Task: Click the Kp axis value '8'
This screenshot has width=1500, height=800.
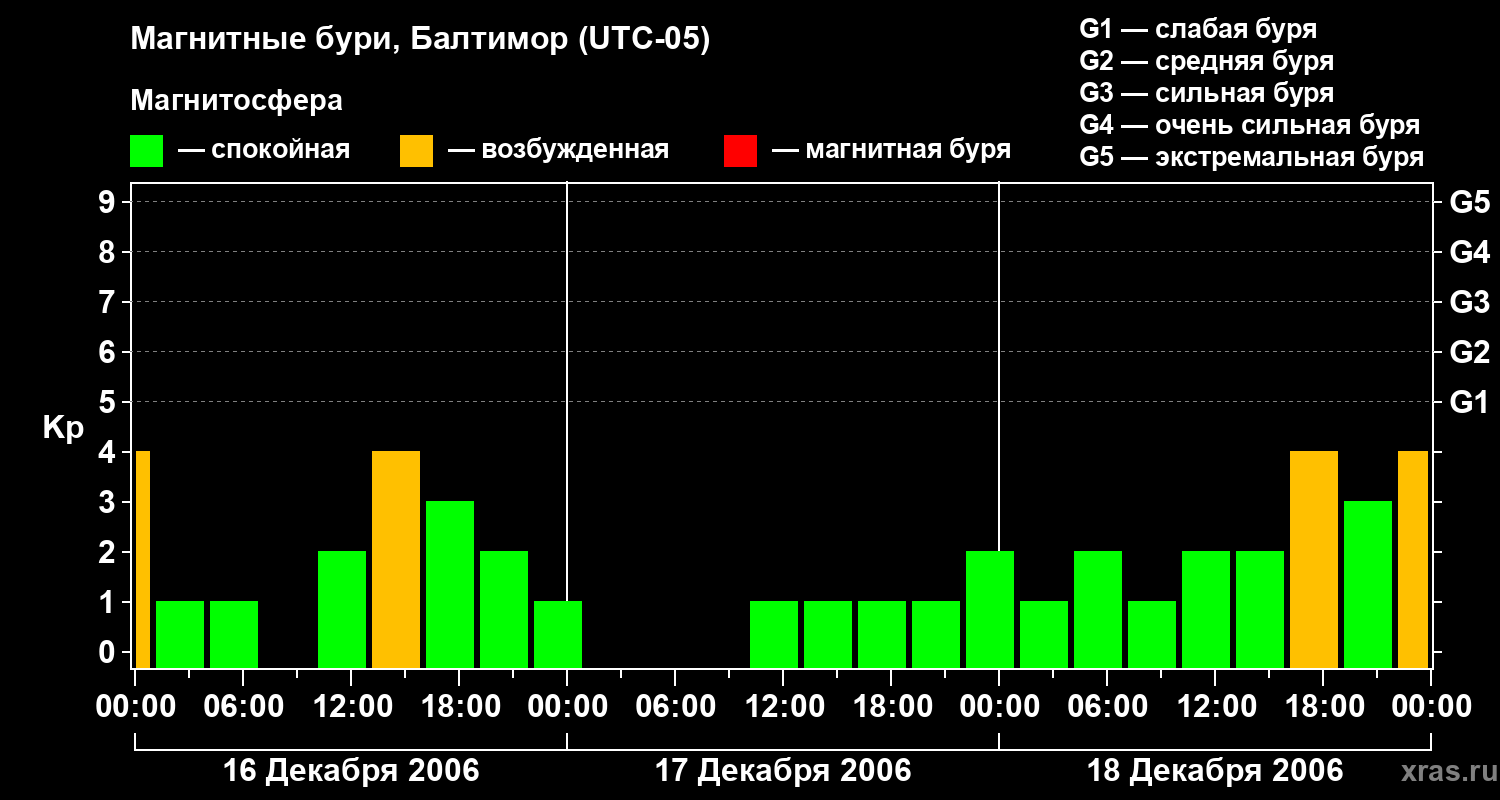Action: click(109, 253)
